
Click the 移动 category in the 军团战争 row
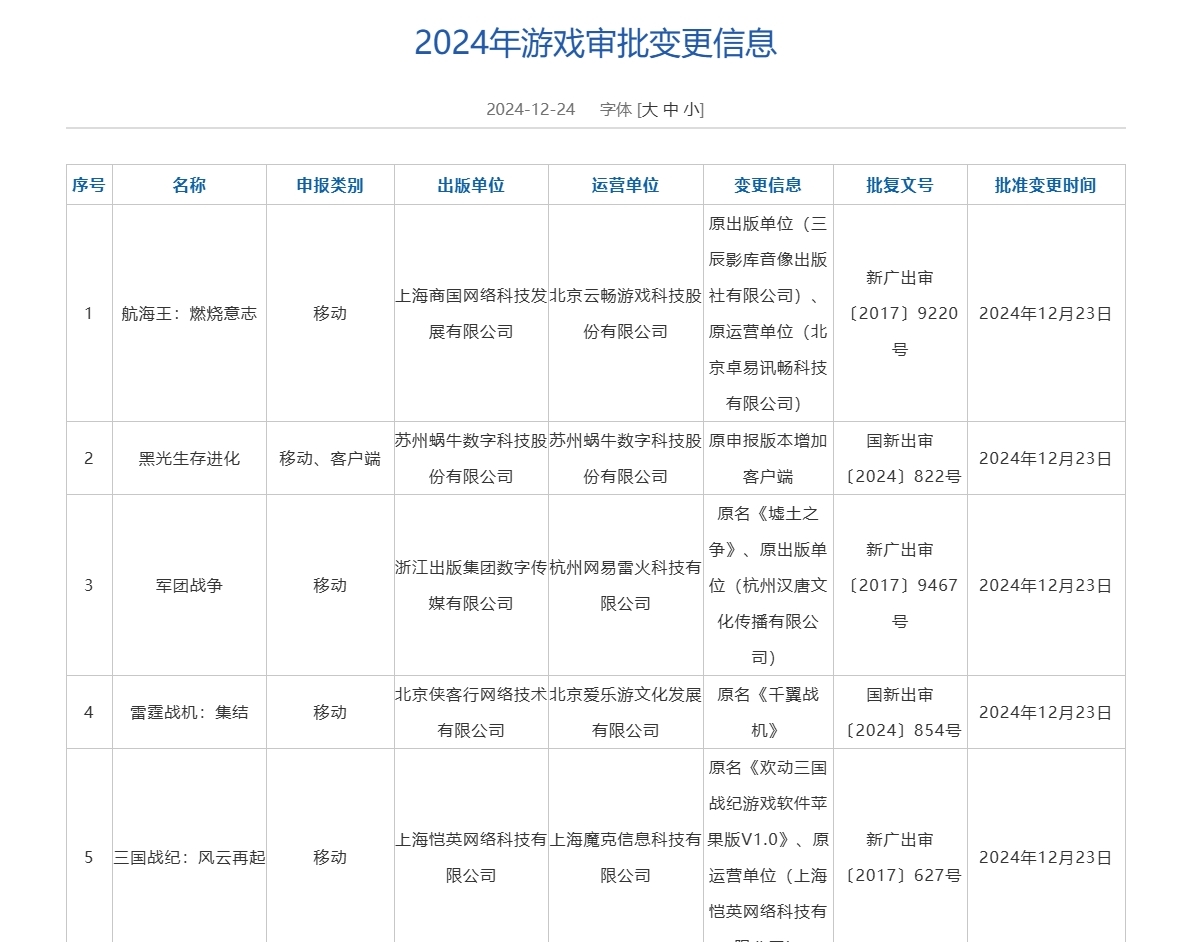pyautogui.click(x=330, y=586)
